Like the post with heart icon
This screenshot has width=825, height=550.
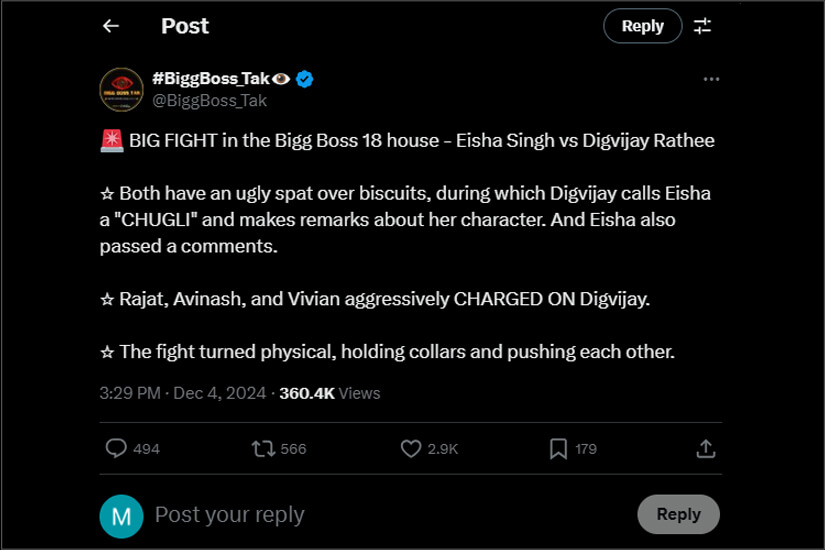tap(410, 449)
